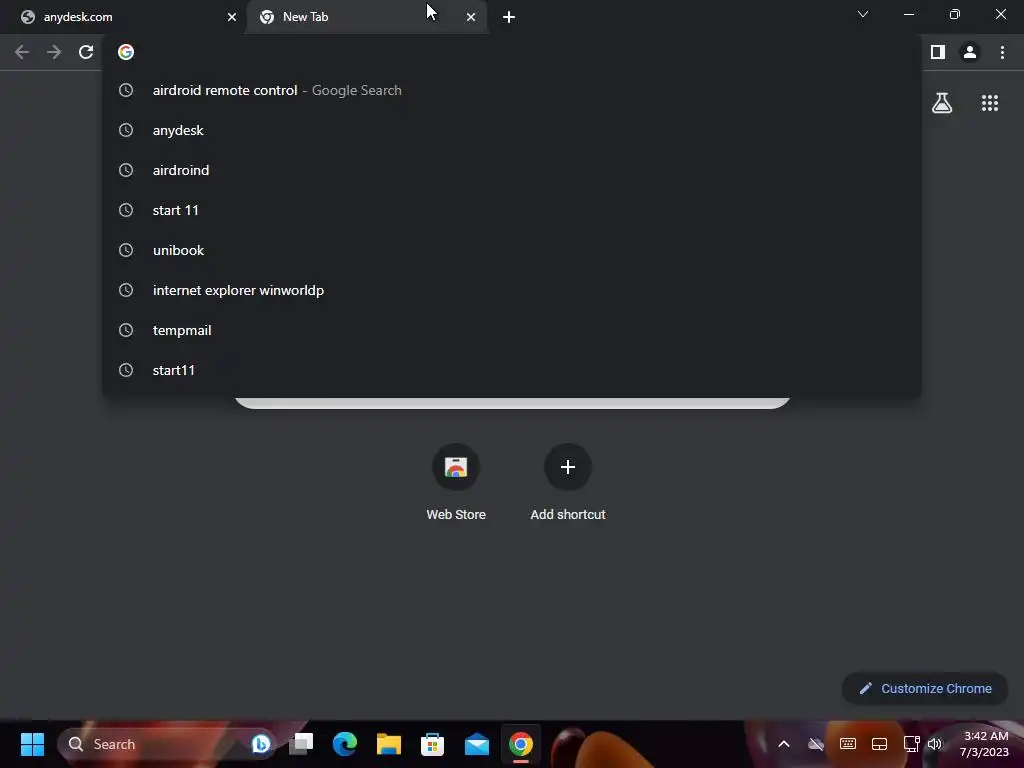Choose the unibook history suggestion

(512, 251)
